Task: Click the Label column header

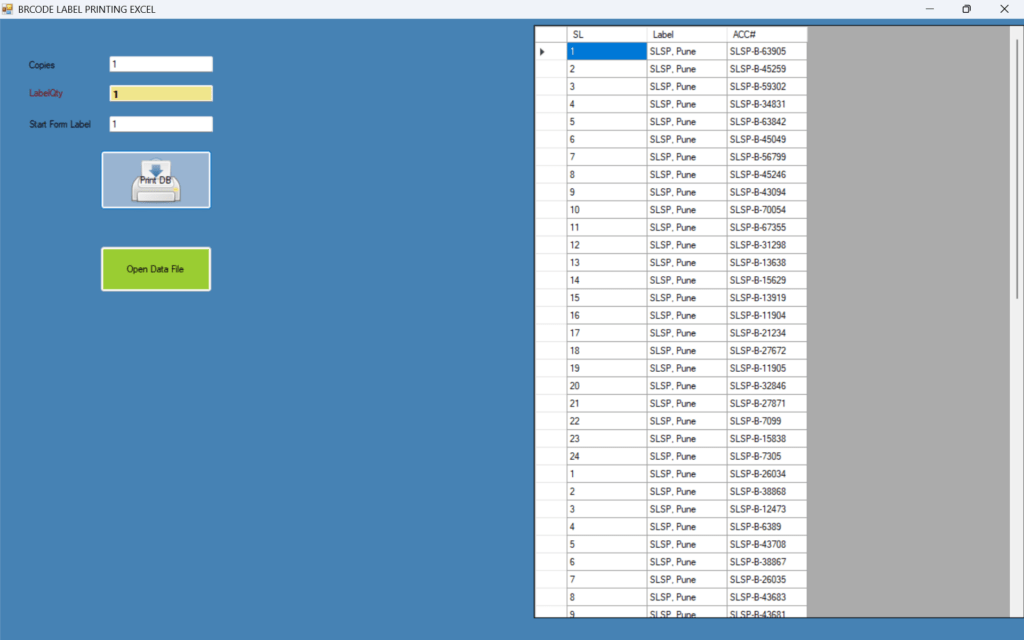Action: pos(686,34)
